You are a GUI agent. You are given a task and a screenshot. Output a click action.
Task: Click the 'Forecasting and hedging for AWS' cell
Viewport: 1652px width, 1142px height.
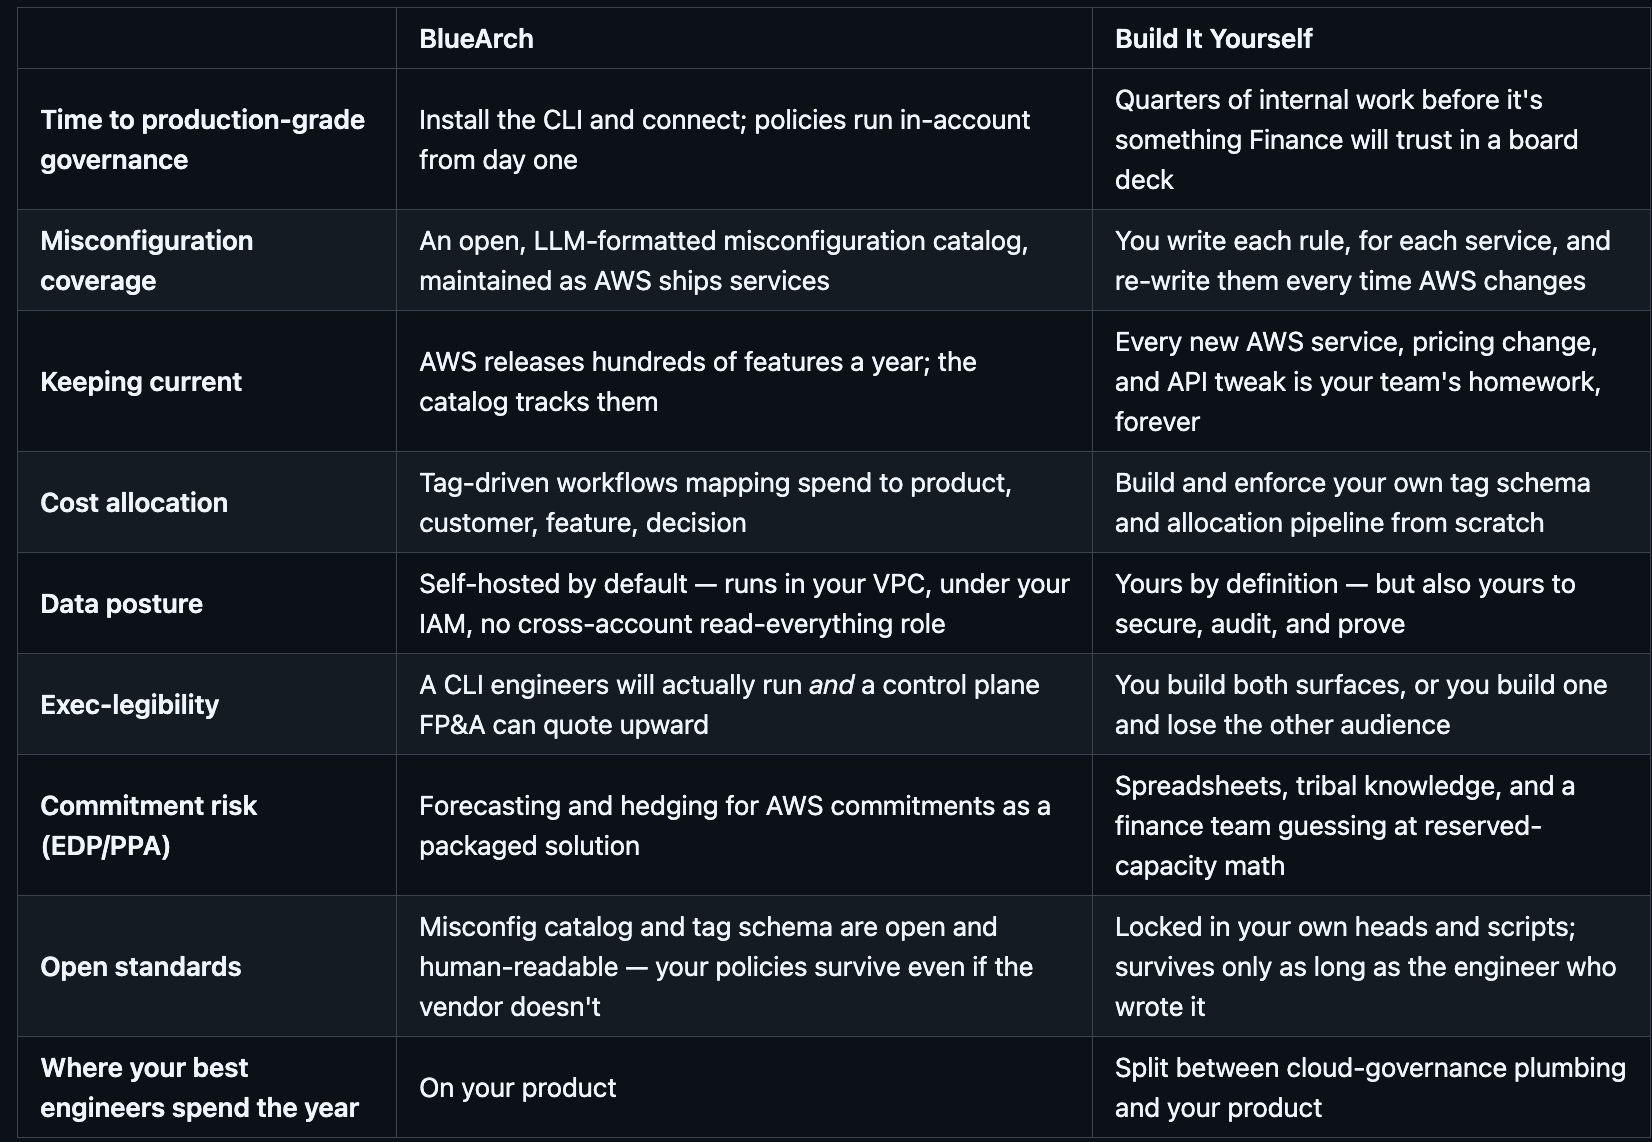[735, 825]
